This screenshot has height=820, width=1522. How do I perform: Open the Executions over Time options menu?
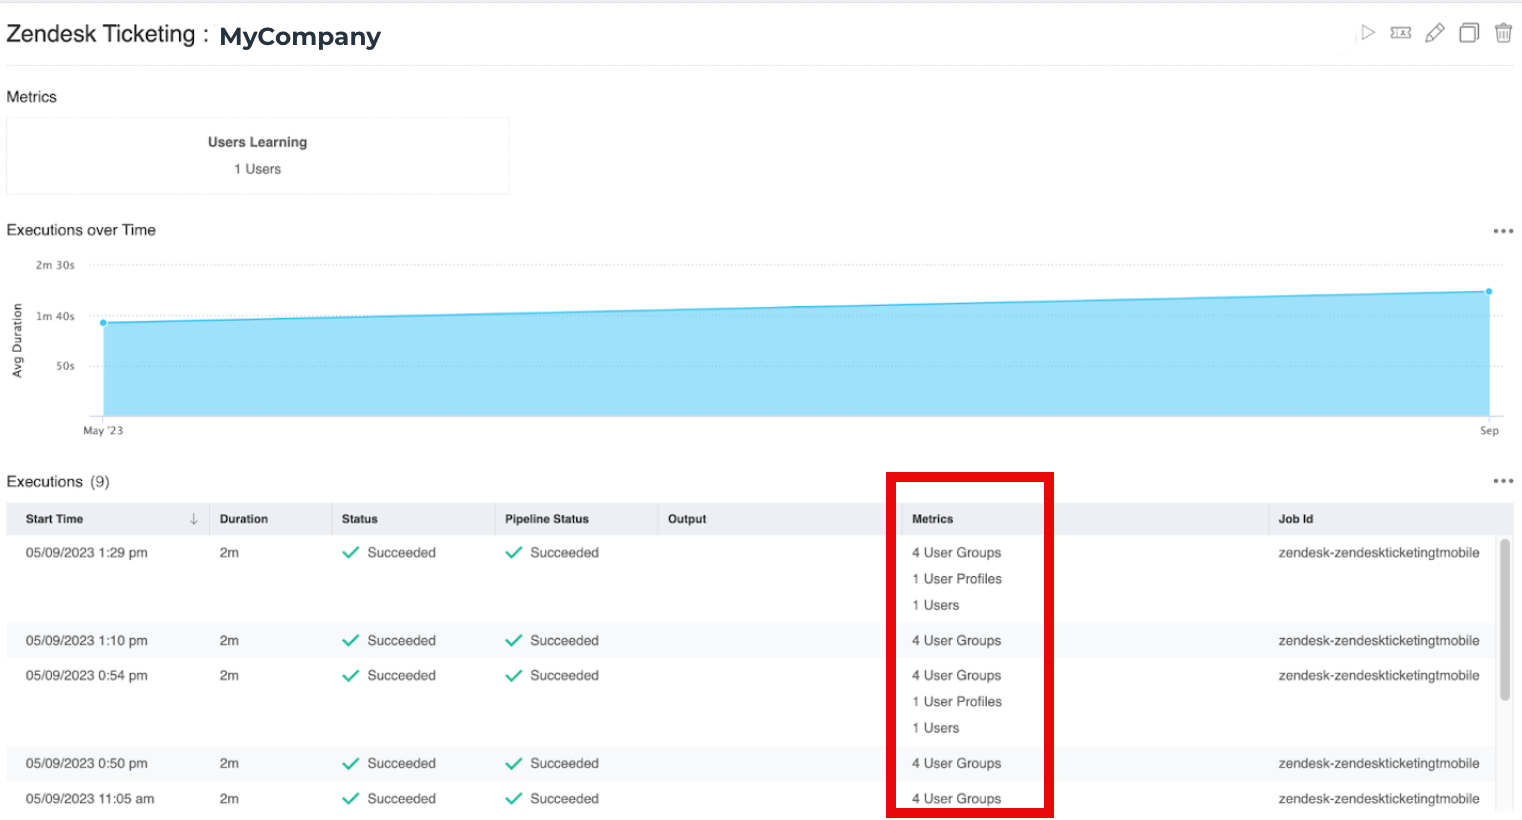(1503, 231)
